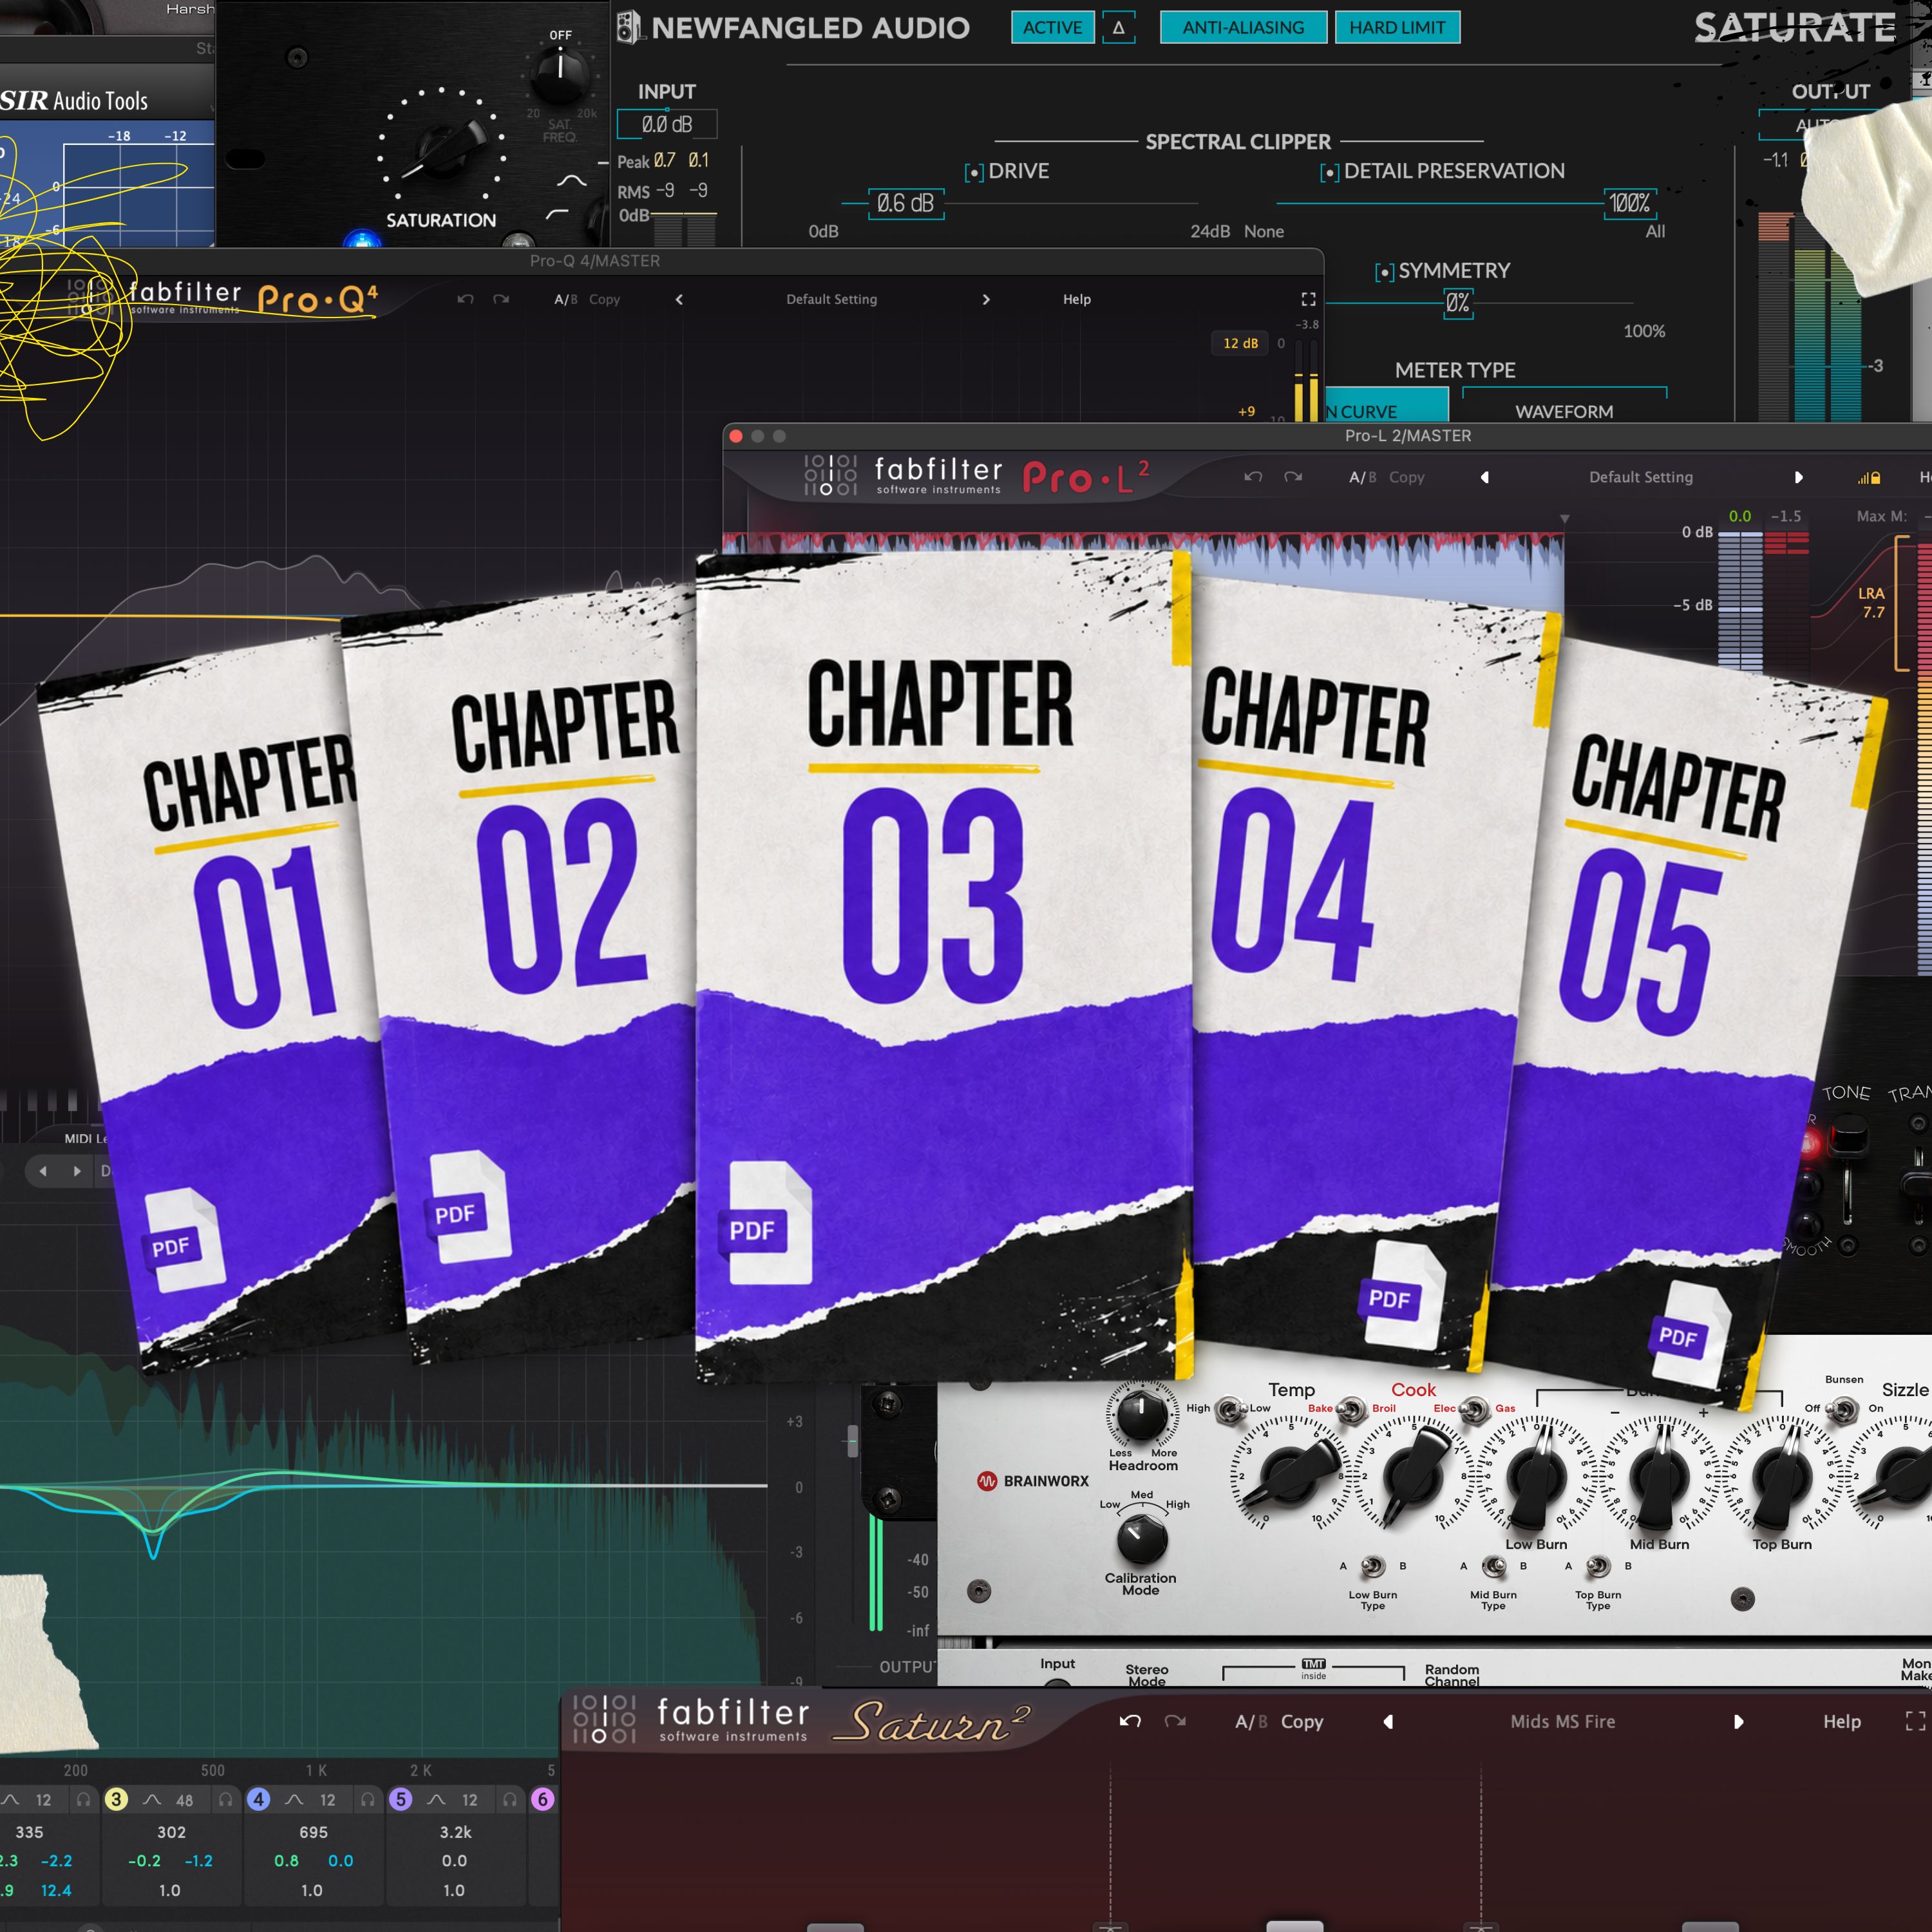Go to previous preset in Saturn 2
The image size is (1932, 1932).
[x=1388, y=1721]
